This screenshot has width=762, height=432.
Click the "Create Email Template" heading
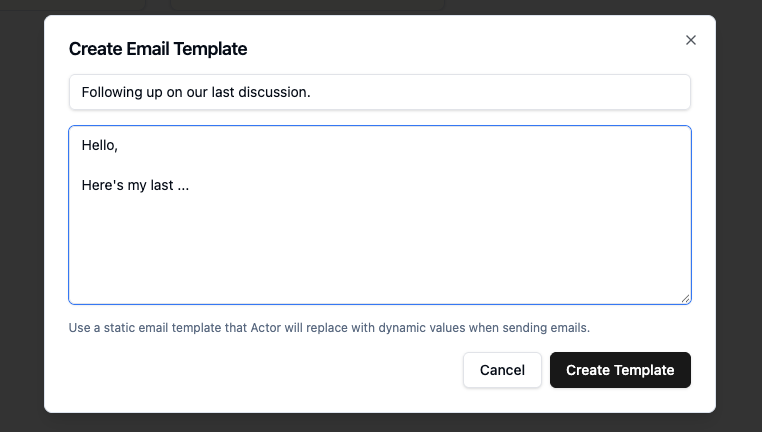(x=157, y=49)
